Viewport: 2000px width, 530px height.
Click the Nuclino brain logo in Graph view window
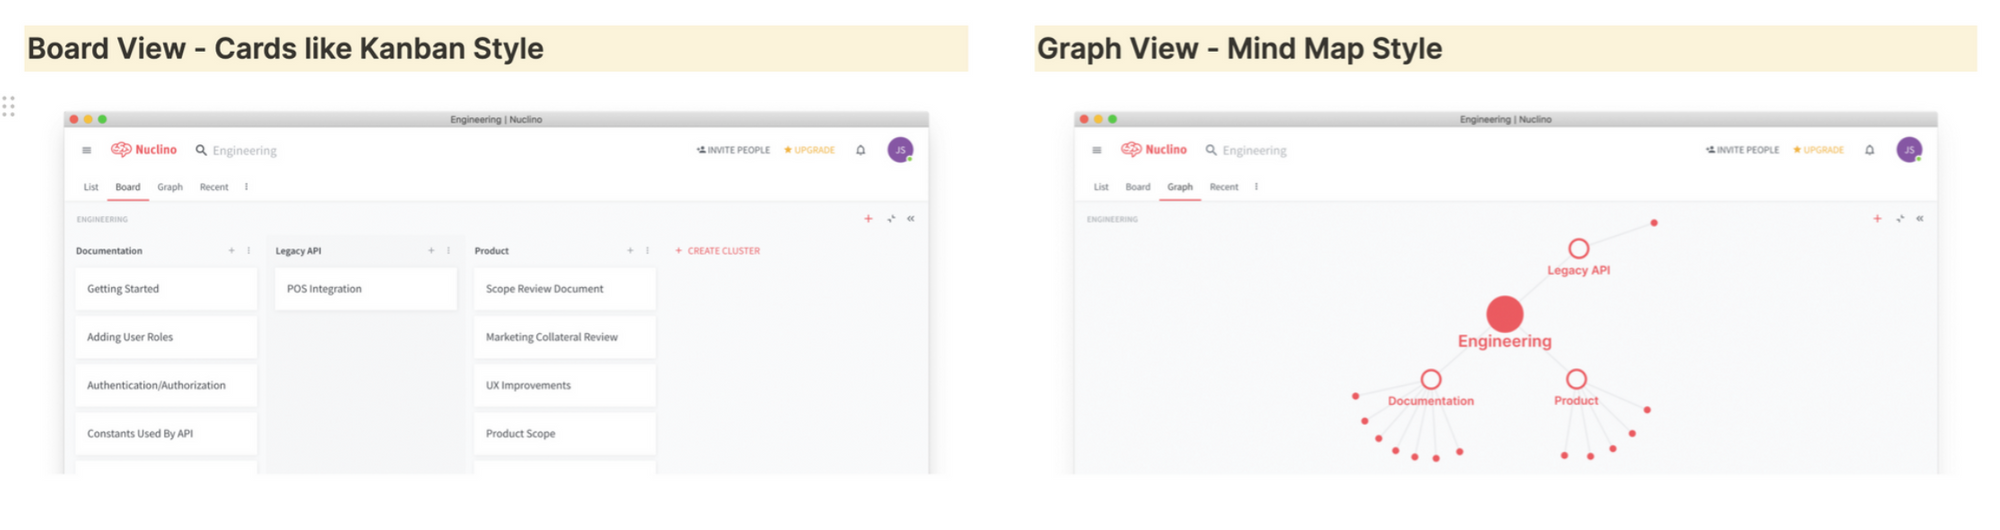(1130, 149)
